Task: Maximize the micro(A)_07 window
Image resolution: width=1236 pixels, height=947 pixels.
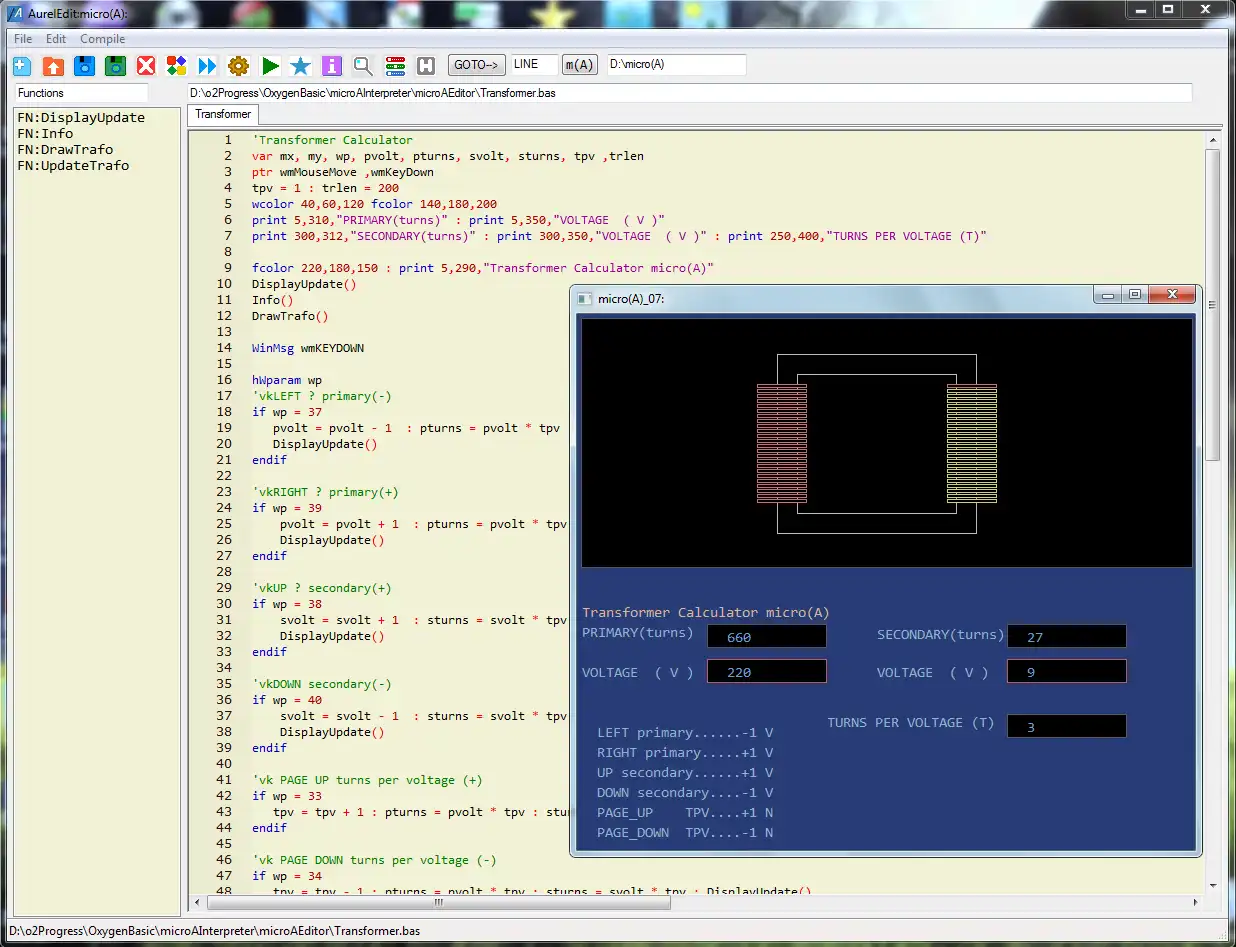Action: 1135,295
